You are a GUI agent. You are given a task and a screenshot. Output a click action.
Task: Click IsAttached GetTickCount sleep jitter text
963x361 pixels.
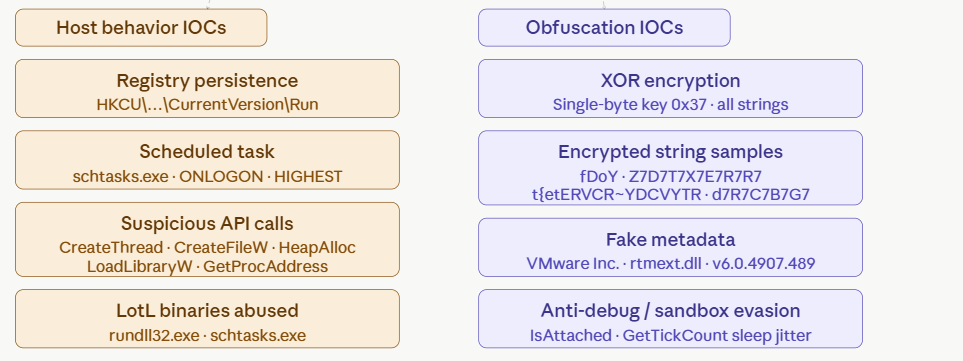coord(671,335)
